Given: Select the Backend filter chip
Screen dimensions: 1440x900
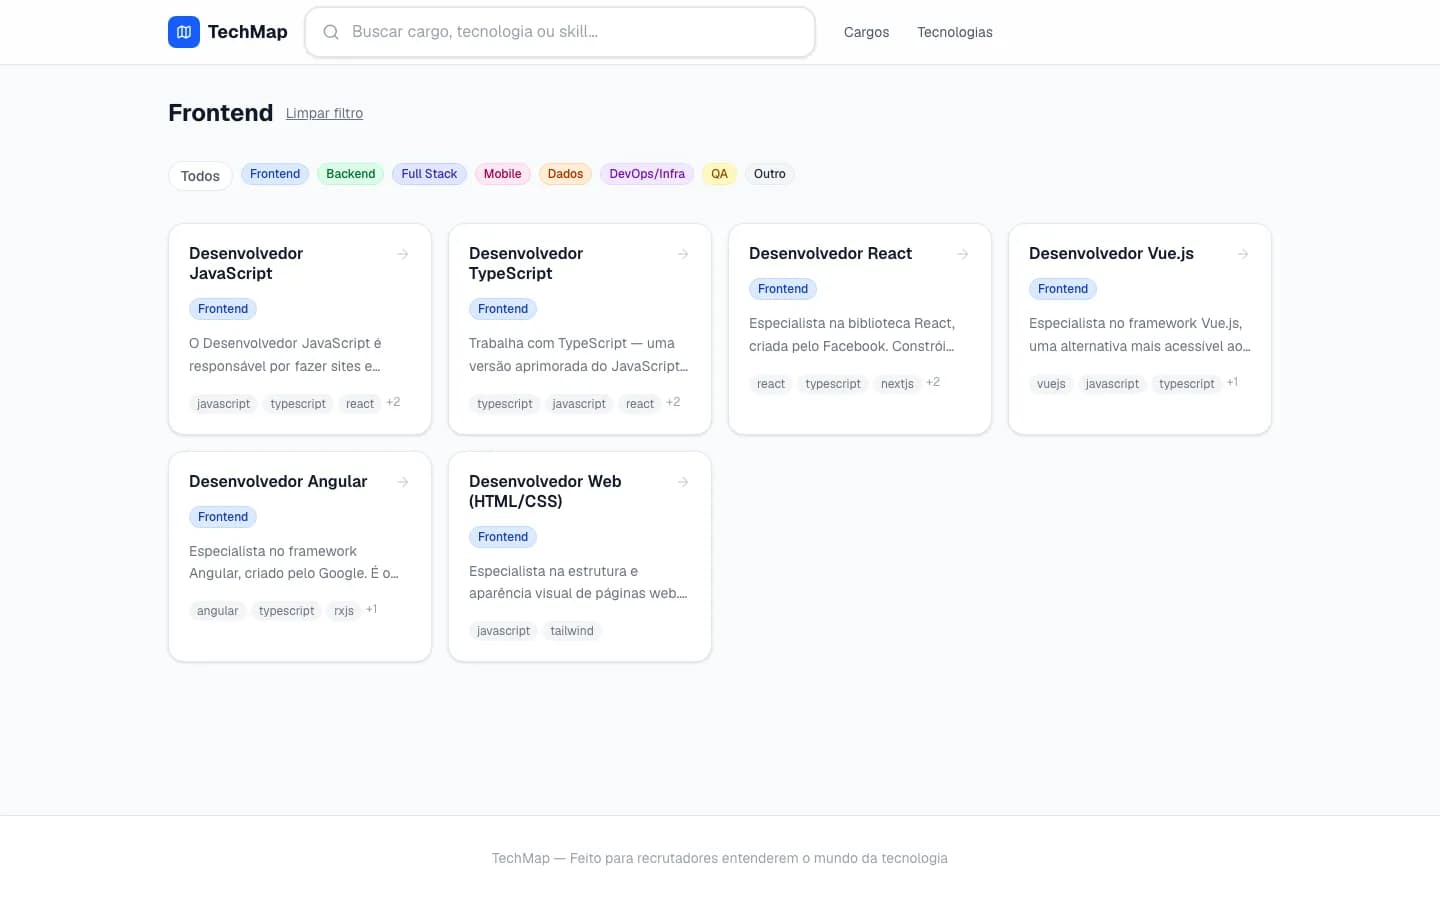Looking at the screenshot, I should [x=351, y=174].
